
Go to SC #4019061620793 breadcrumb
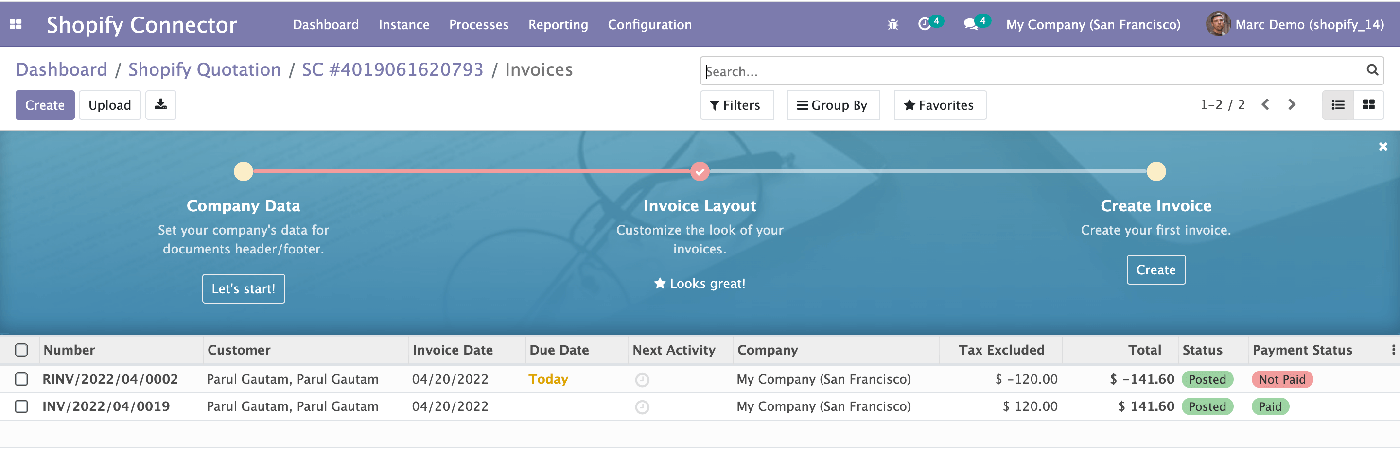(393, 70)
